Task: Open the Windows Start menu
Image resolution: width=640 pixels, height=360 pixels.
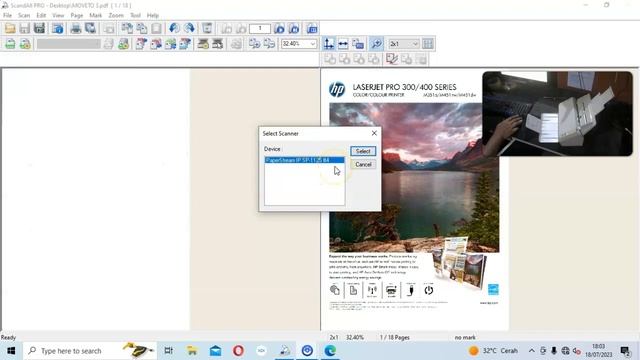Action: point(11,351)
